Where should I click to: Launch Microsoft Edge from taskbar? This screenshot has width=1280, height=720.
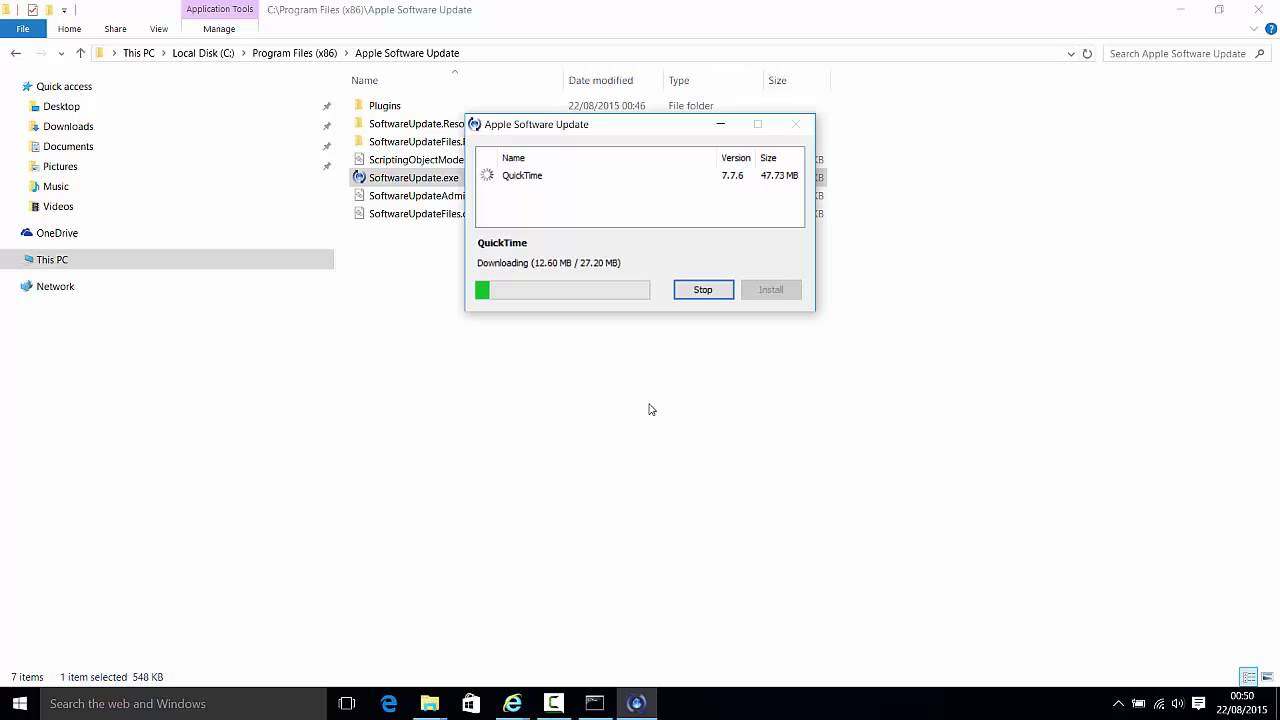point(389,703)
